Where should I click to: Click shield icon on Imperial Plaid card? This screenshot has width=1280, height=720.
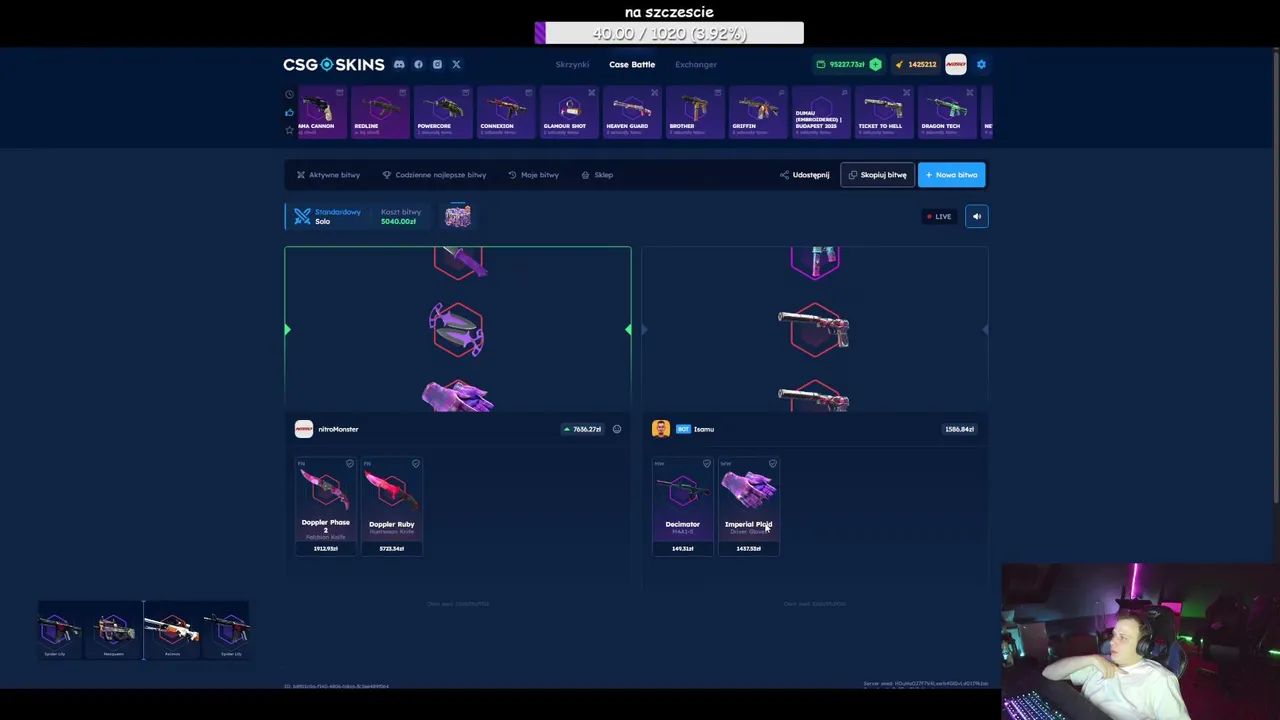[772, 464]
